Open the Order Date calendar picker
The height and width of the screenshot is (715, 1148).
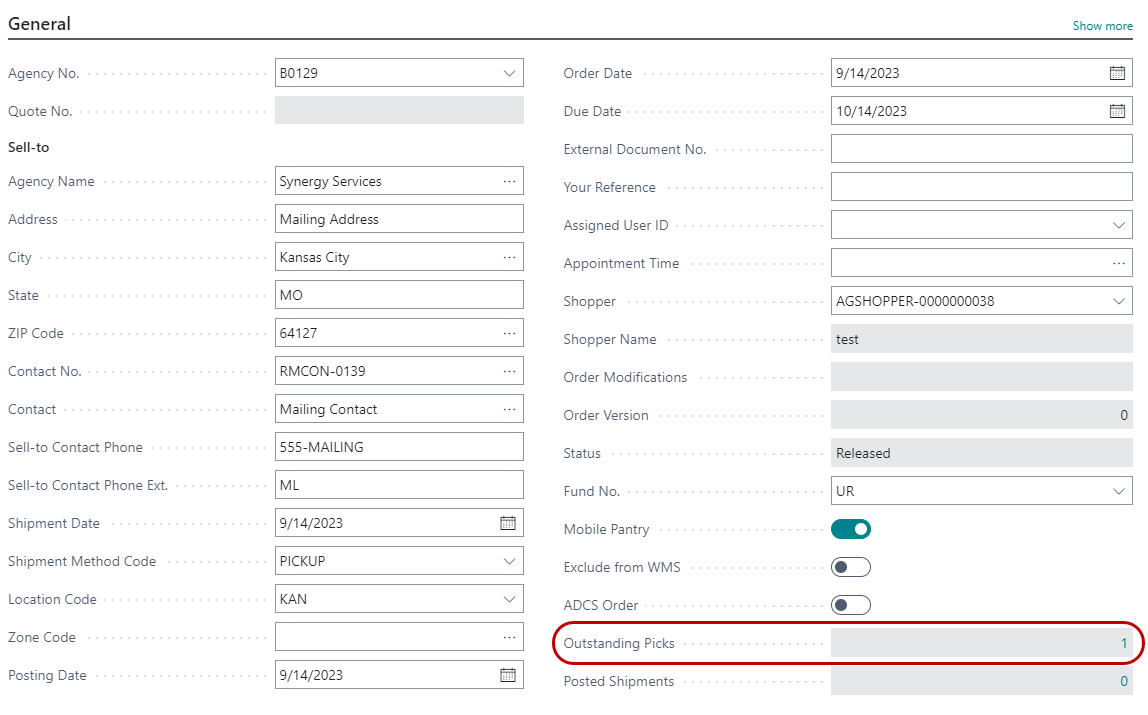[x=1117, y=73]
